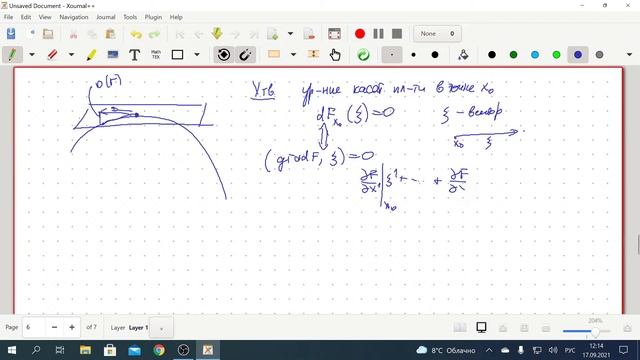Copy the selection

click(x=92, y=33)
